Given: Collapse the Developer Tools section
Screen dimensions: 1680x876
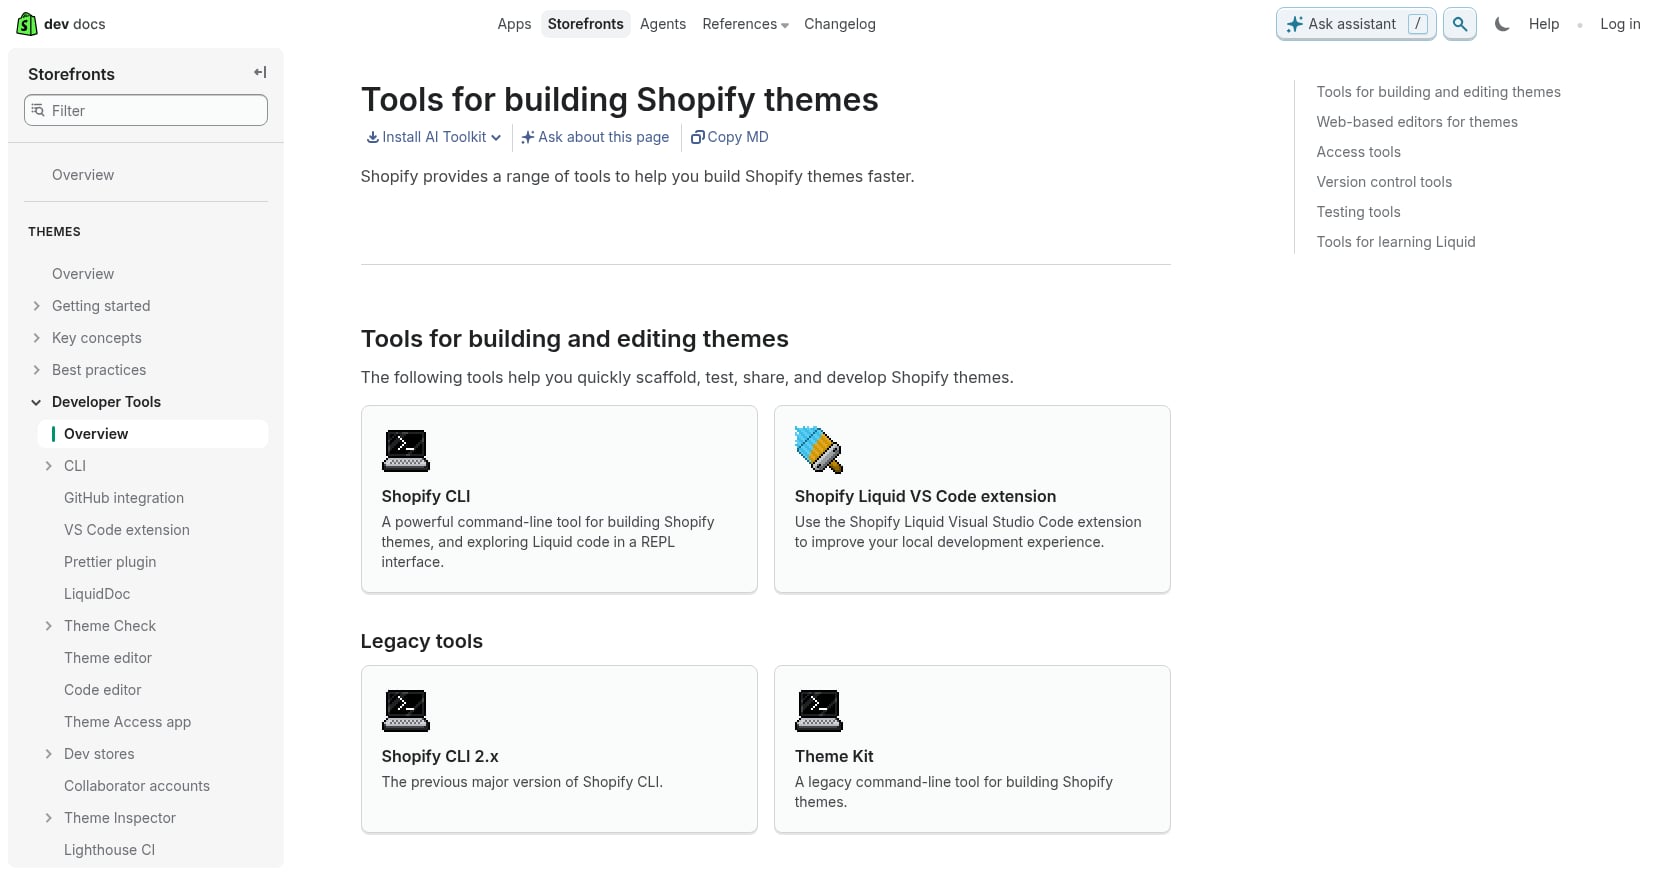Looking at the screenshot, I should tap(37, 402).
